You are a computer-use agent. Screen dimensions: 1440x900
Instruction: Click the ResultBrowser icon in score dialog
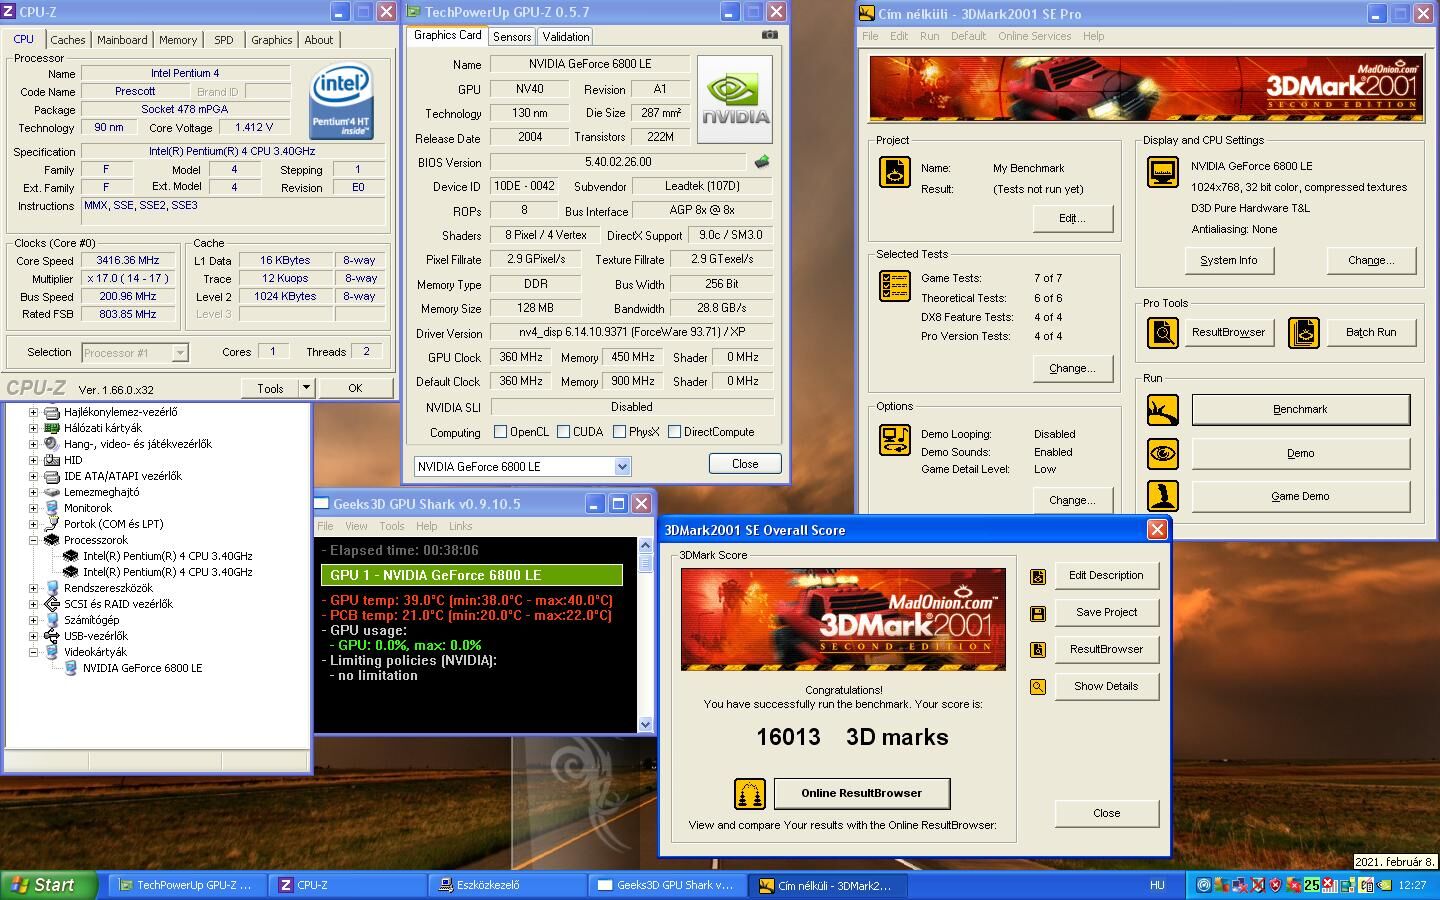click(1038, 650)
